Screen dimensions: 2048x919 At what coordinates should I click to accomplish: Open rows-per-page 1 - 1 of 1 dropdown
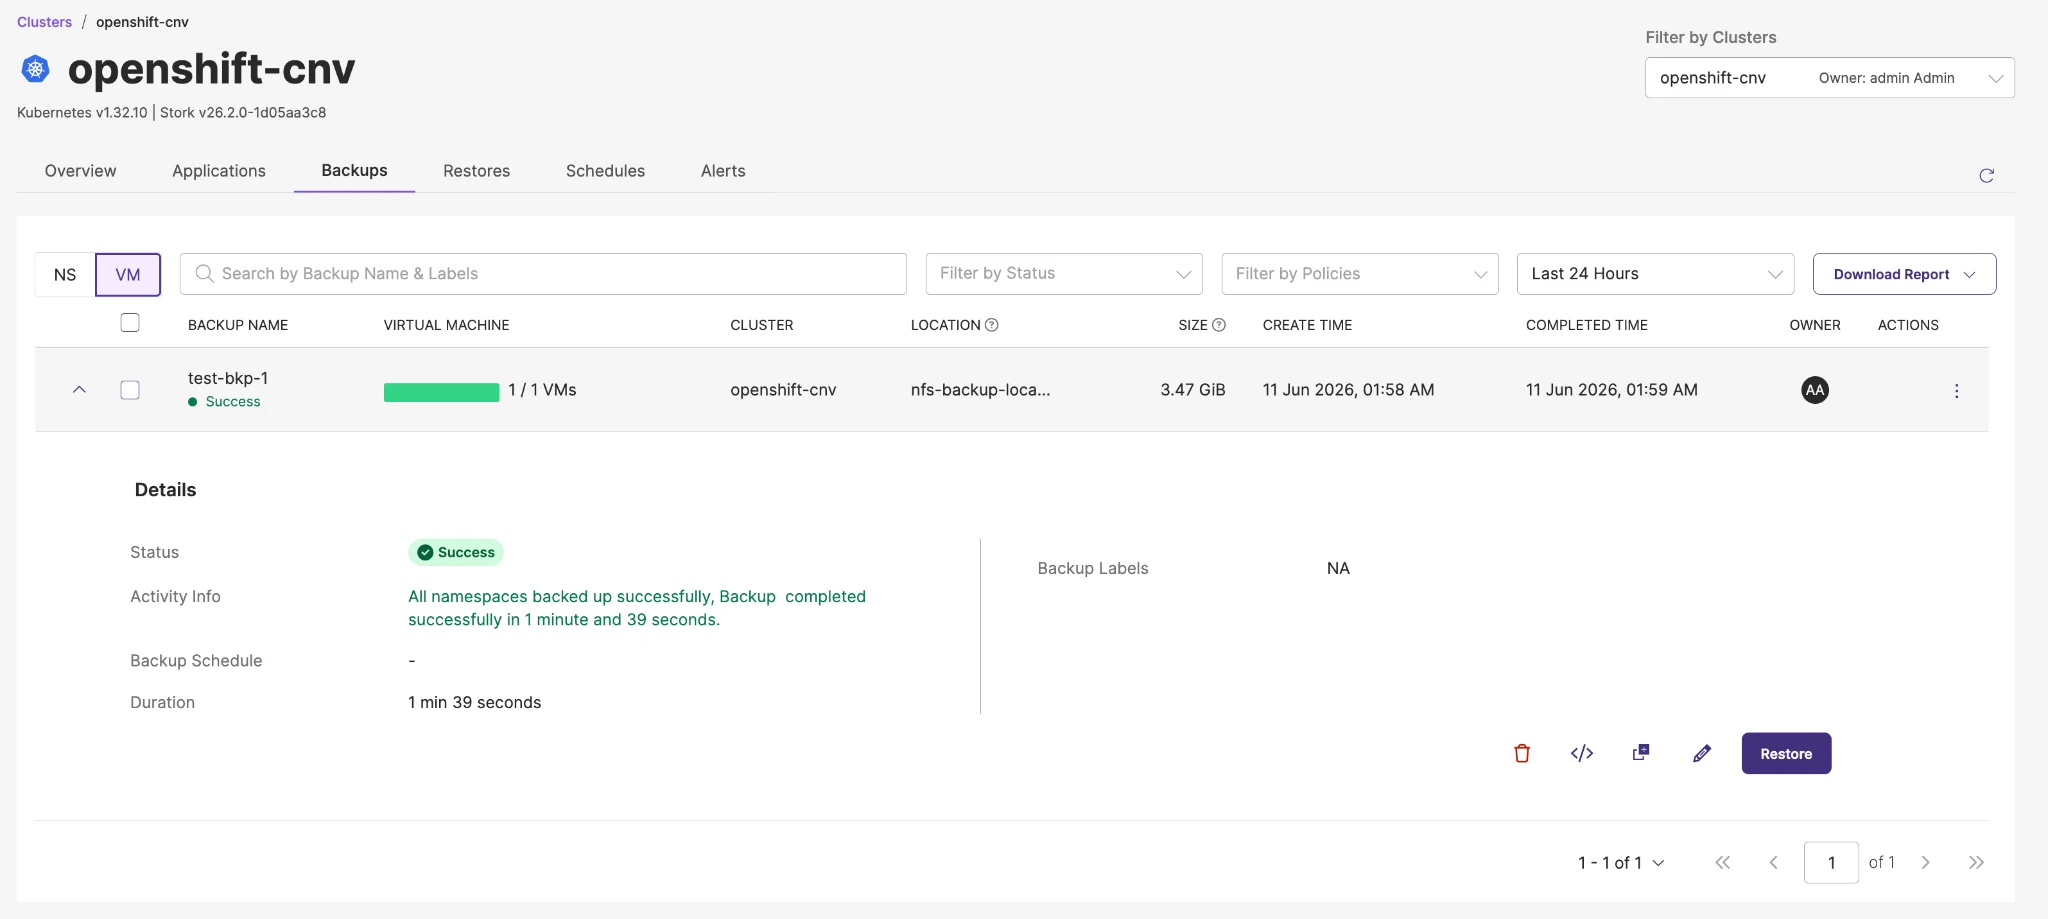coord(1621,862)
